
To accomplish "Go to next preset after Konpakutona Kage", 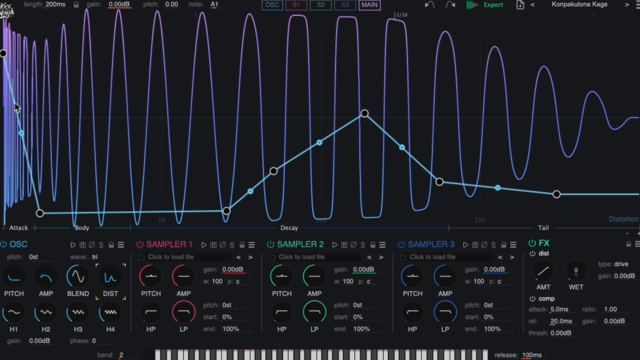I will 627,5.
